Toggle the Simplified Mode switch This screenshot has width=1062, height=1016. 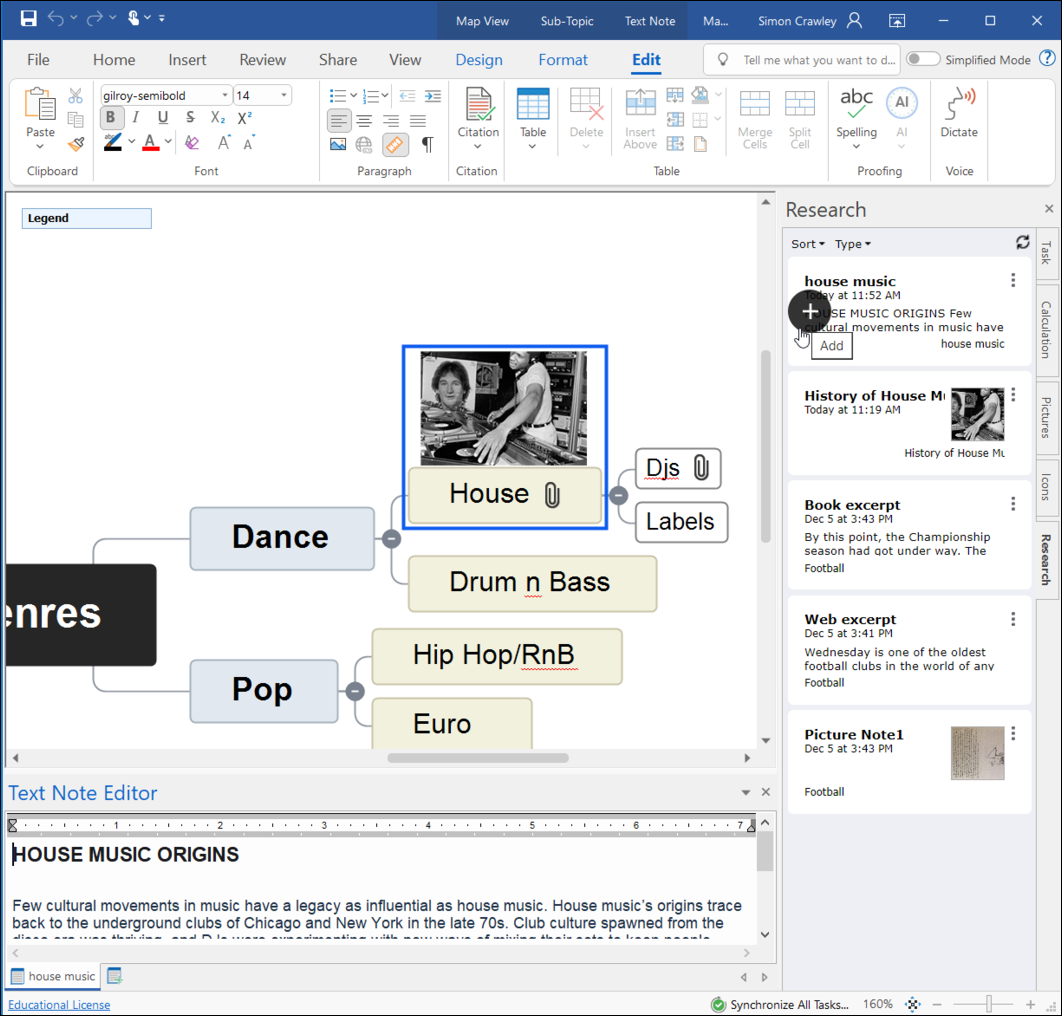coord(922,59)
